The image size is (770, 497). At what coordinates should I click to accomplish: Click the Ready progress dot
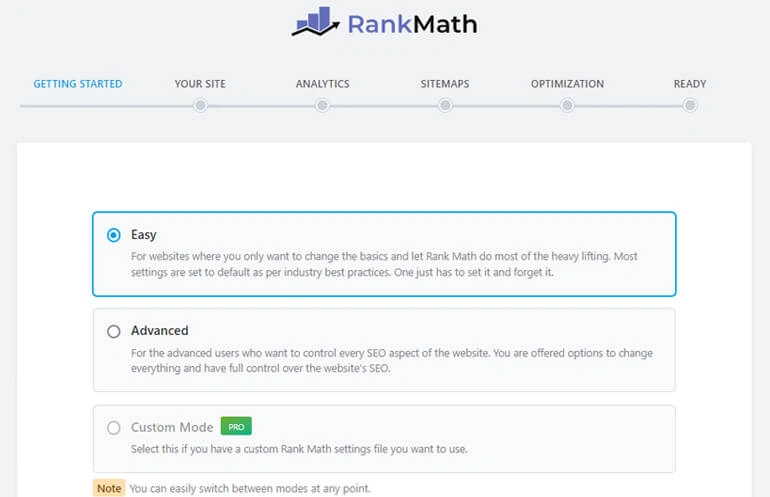(690, 105)
